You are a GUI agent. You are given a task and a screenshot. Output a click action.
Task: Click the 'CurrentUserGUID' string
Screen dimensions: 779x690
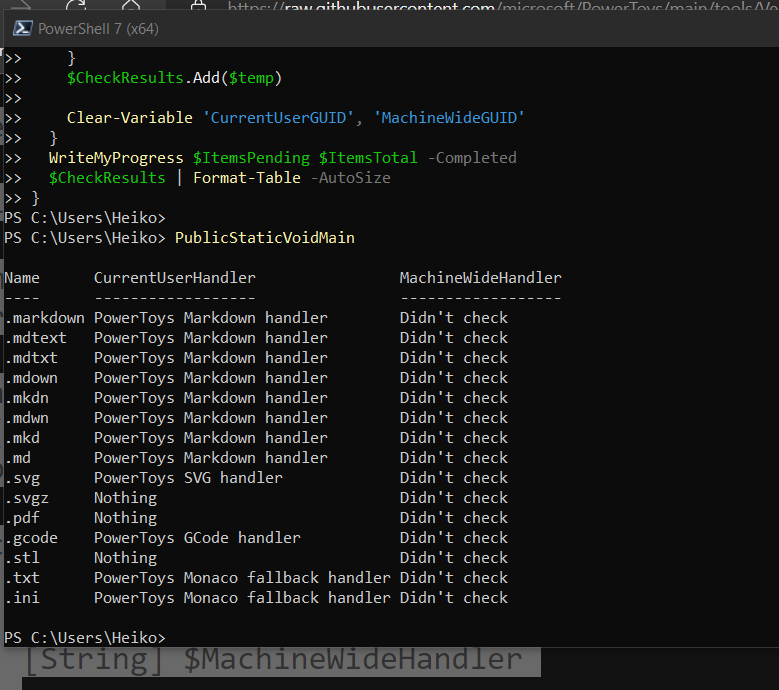point(278,118)
